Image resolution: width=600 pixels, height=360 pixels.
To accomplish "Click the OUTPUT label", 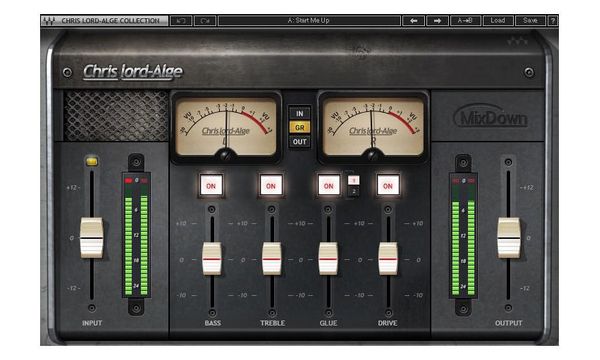I will click(509, 323).
